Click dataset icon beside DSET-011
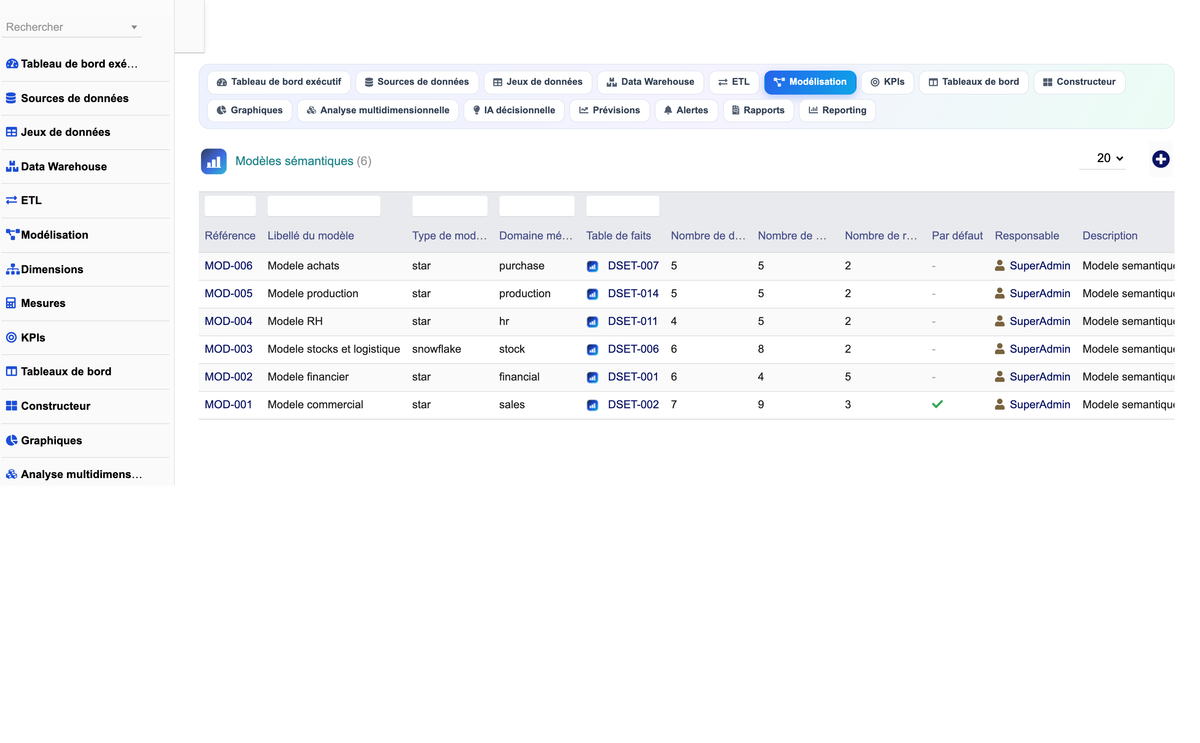The height and width of the screenshot is (743, 1200). coord(592,322)
